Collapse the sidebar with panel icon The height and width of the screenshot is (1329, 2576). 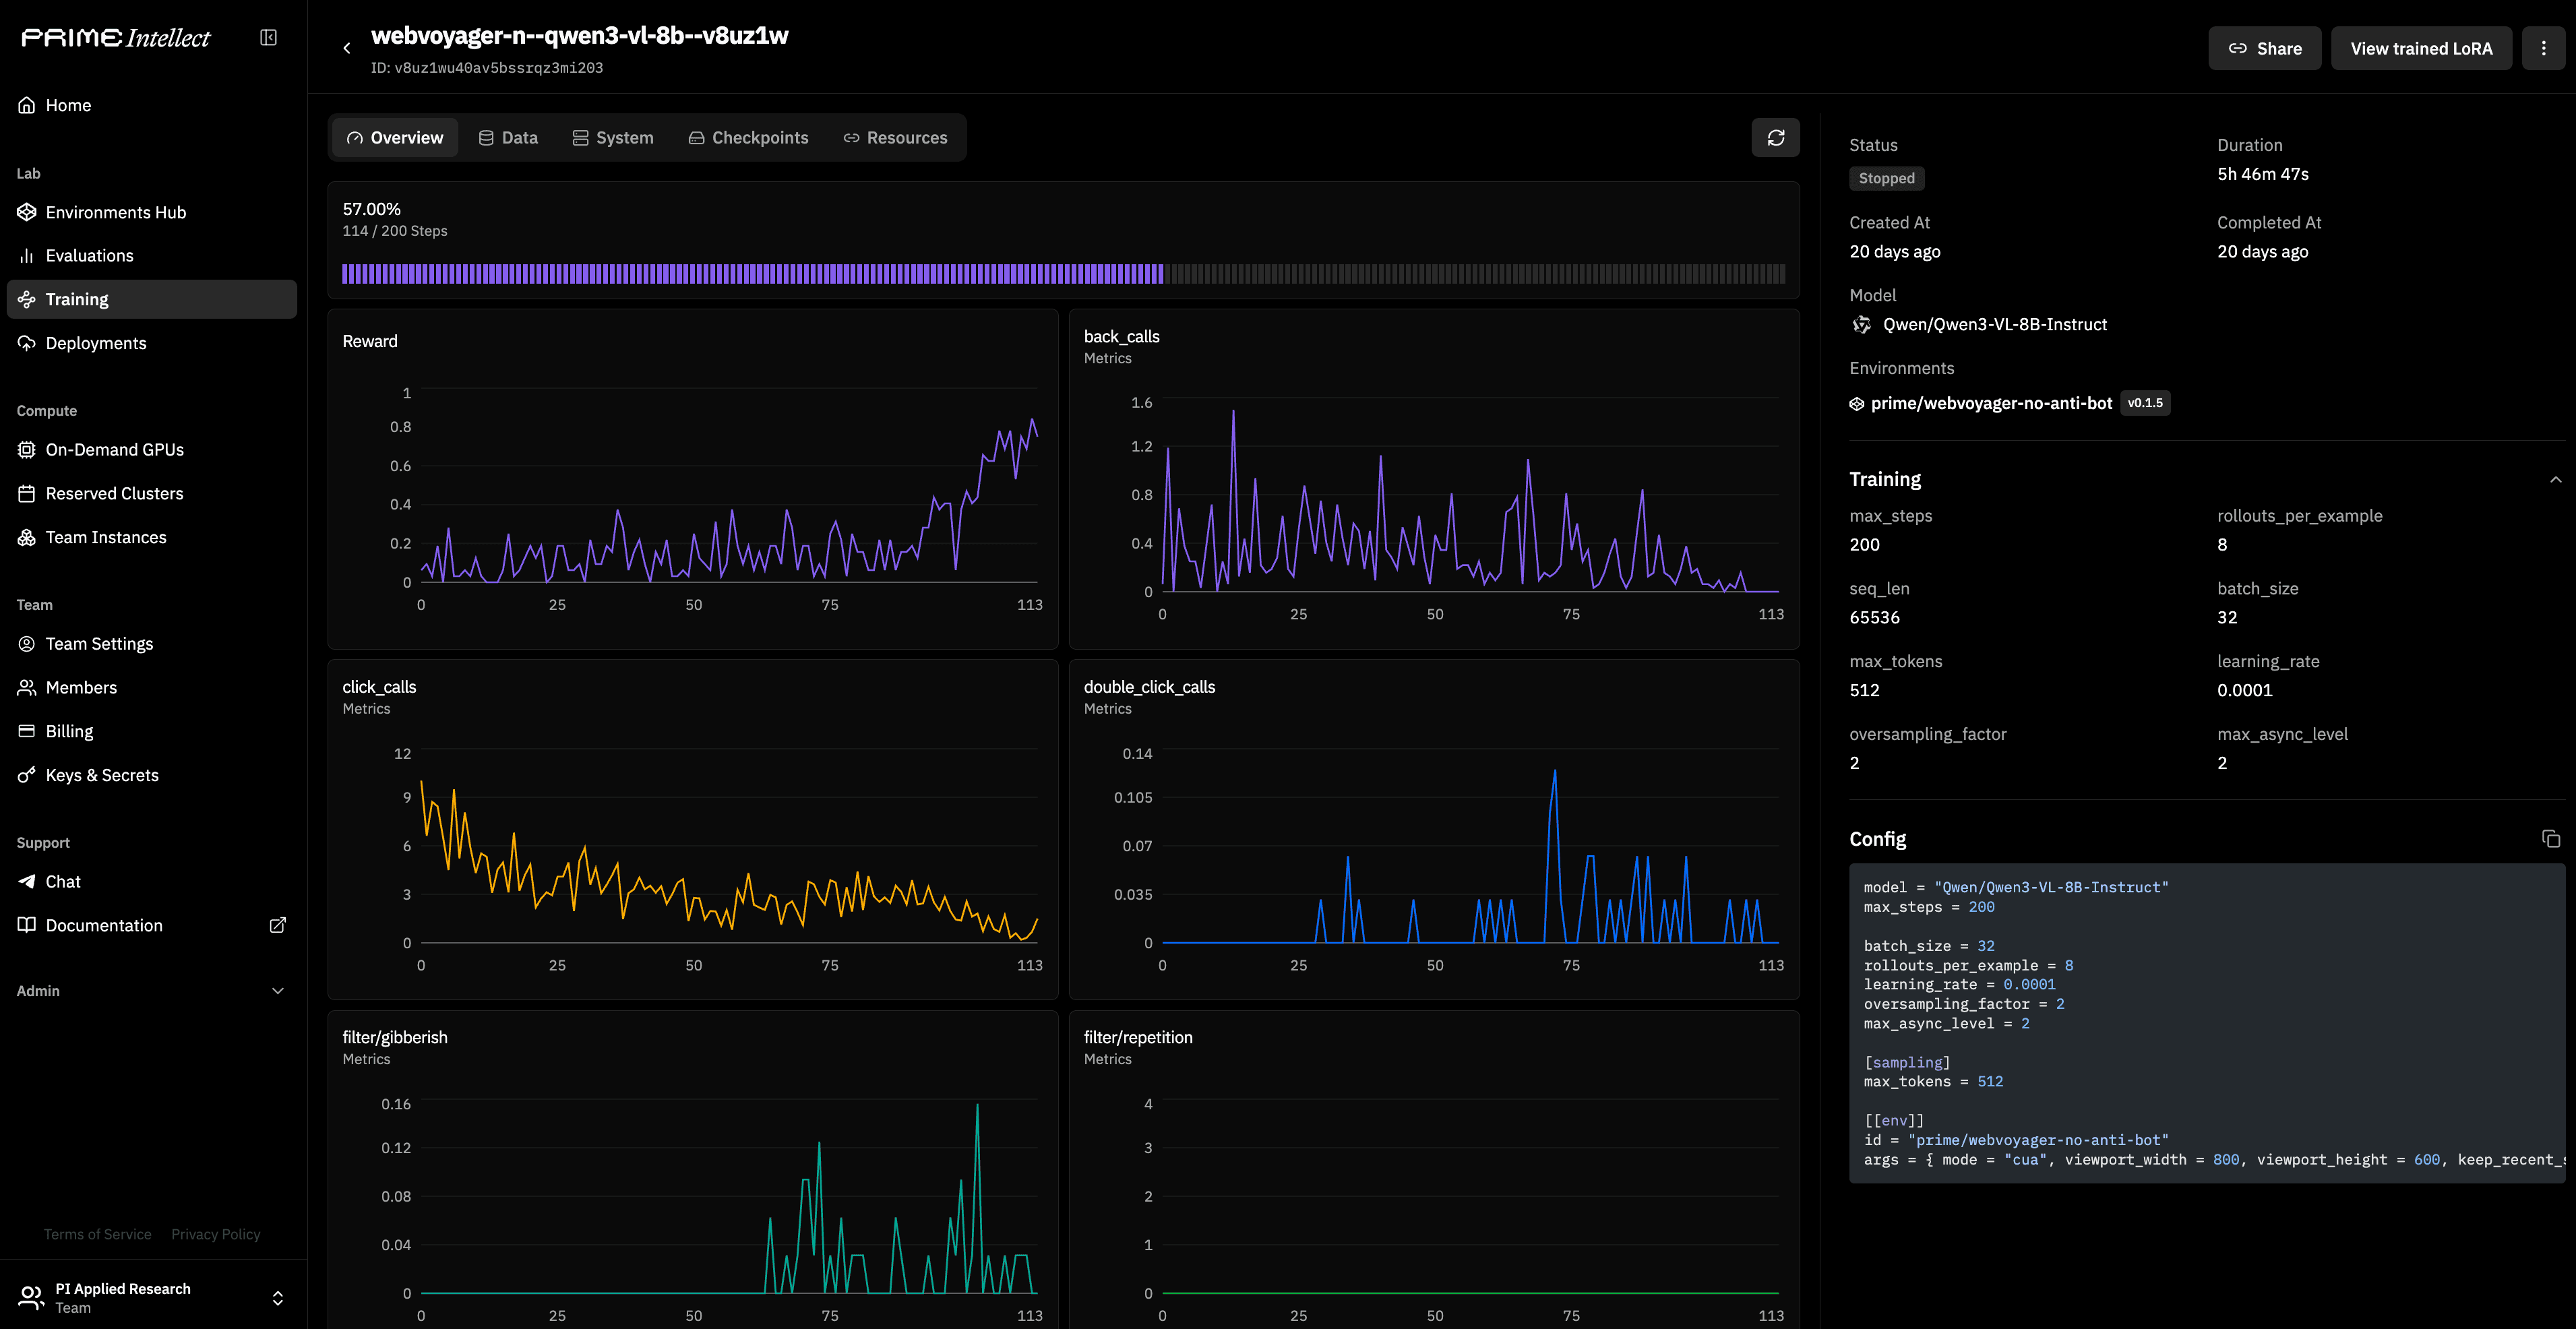pos(268,37)
